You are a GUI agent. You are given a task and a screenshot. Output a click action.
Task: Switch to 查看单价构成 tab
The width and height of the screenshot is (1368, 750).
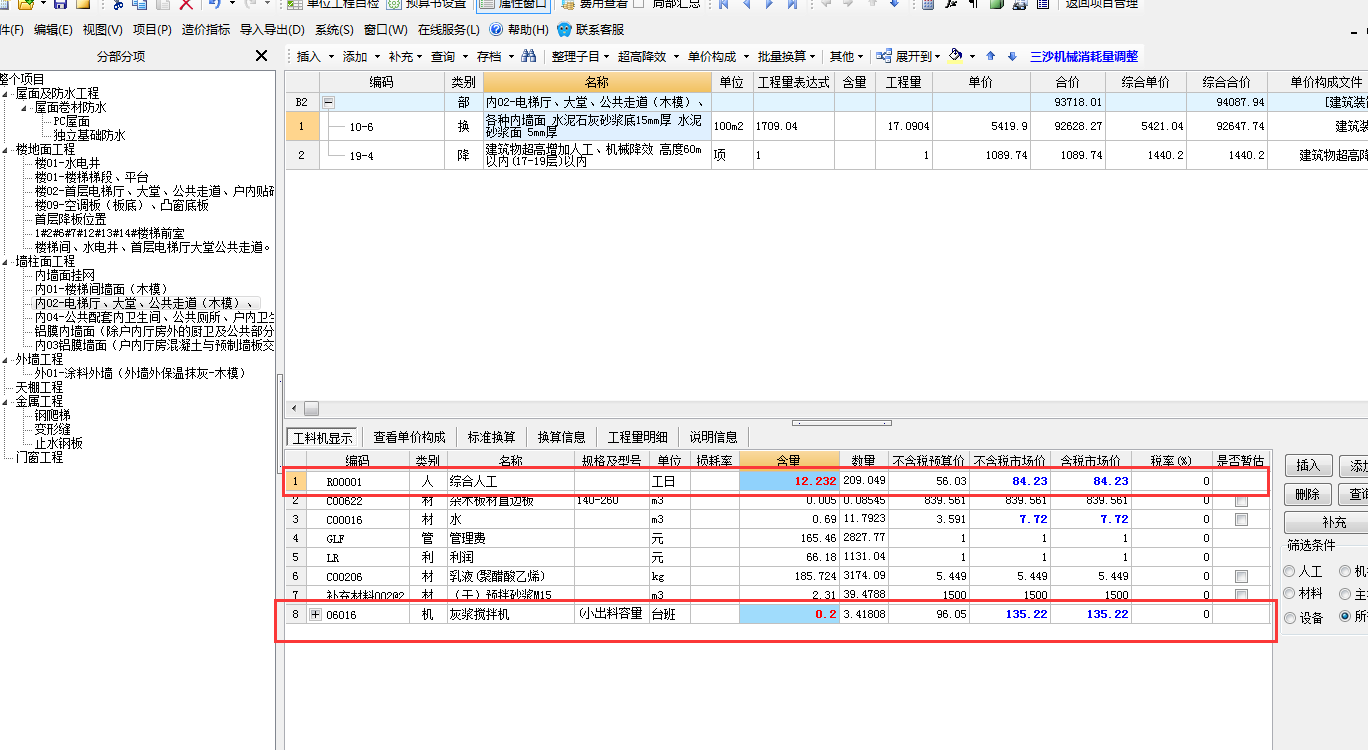[409, 437]
